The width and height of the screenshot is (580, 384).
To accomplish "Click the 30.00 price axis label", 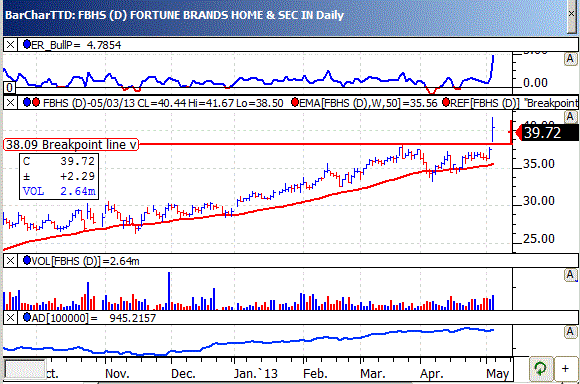I will (539, 201).
